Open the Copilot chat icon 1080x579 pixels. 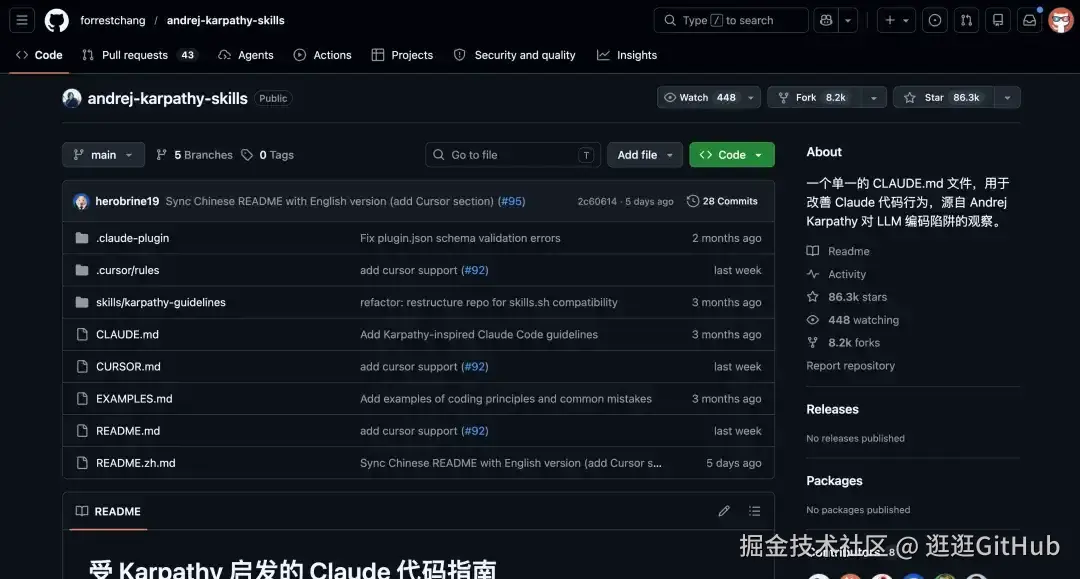826,20
